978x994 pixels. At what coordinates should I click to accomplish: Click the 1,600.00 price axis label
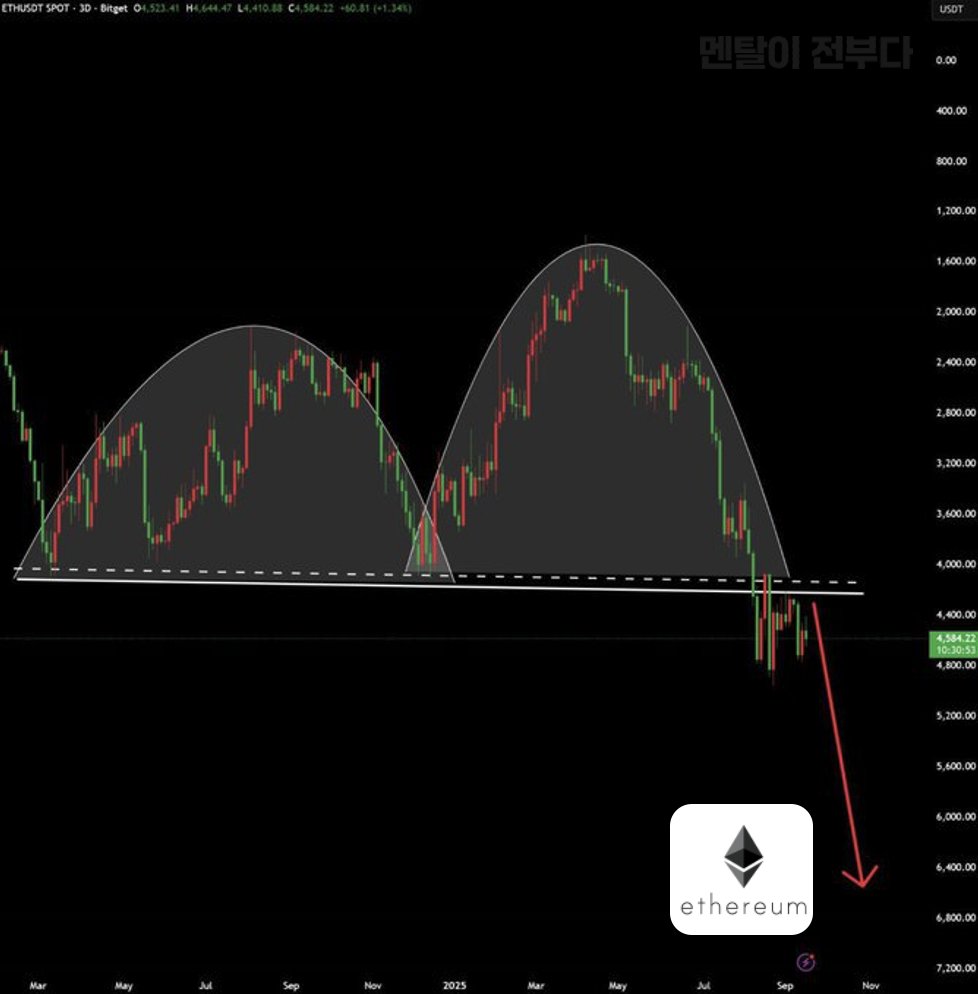point(956,261)
